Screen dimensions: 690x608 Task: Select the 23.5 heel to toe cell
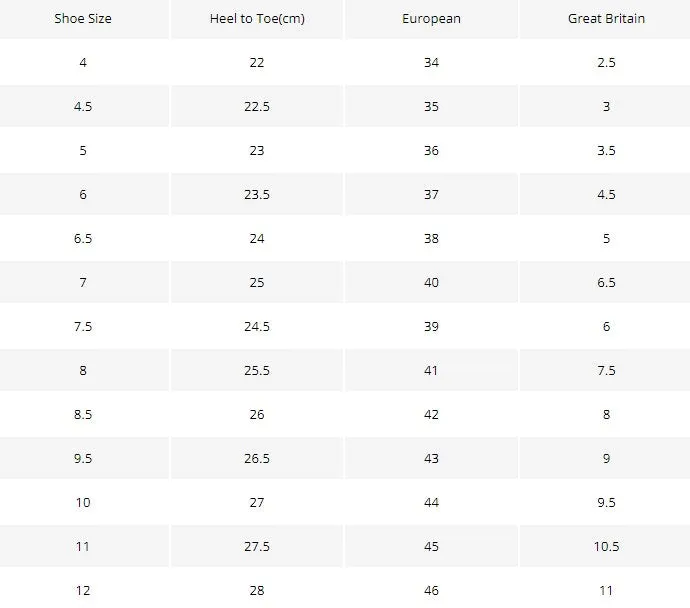pyautogui.click(x=257, y=194)
